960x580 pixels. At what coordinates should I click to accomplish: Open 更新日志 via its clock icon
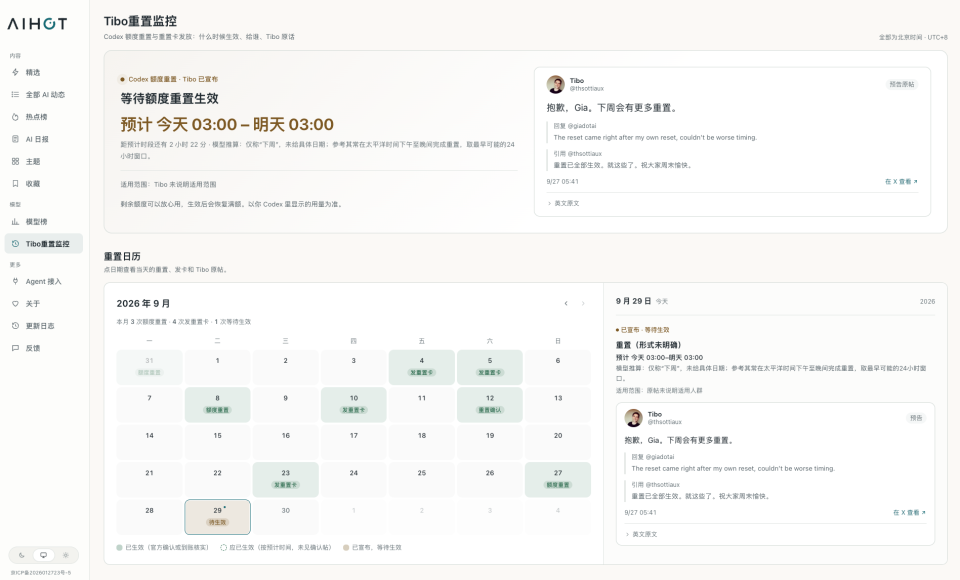coord(15,326)
